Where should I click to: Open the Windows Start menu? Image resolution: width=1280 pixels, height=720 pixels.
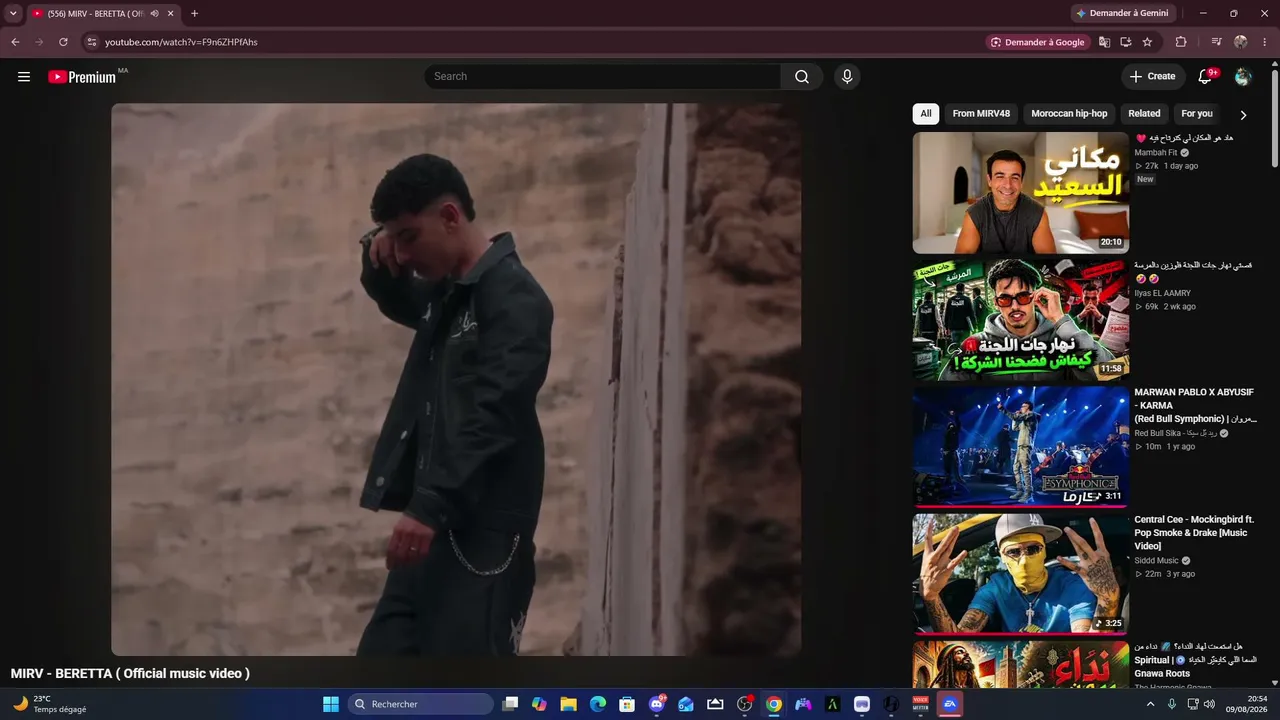click(x=331, y=704)
